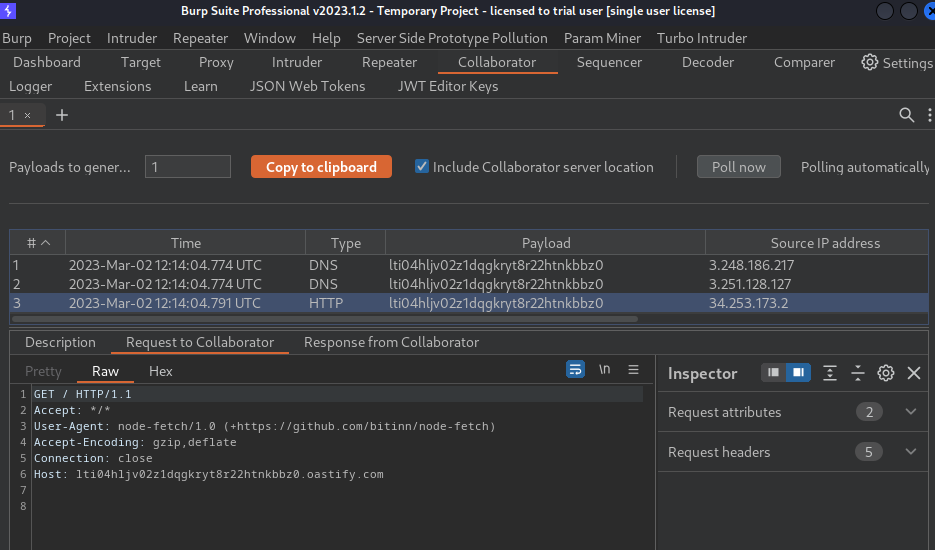Switch Inspector to left-docked layout
Screen dimensions: 935x550
[773, 373]
